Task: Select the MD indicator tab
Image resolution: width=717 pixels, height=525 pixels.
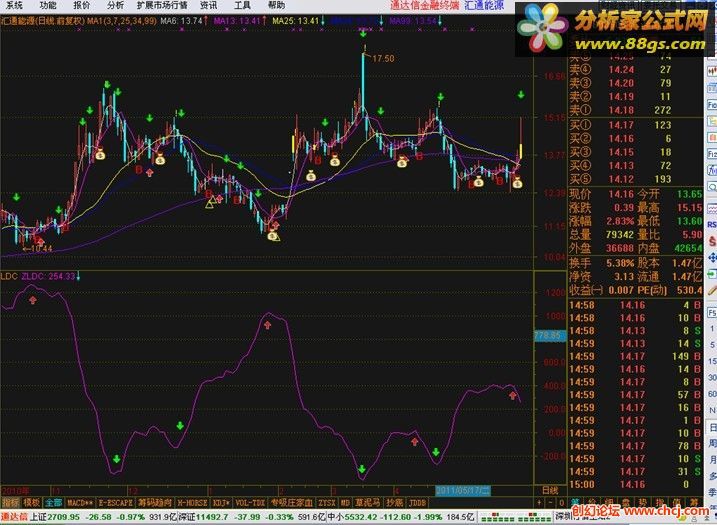Action: pos(345,503)
